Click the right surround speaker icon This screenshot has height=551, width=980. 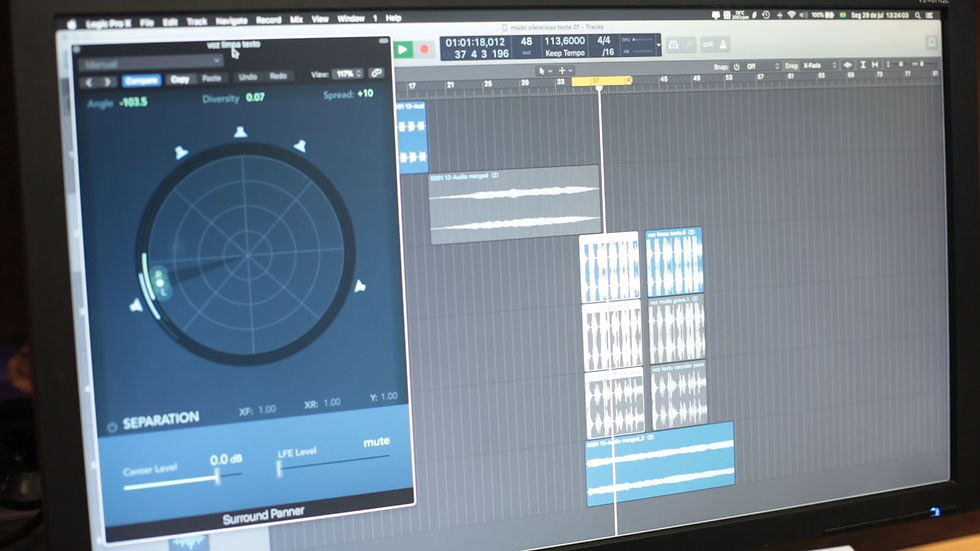(359, 286)
